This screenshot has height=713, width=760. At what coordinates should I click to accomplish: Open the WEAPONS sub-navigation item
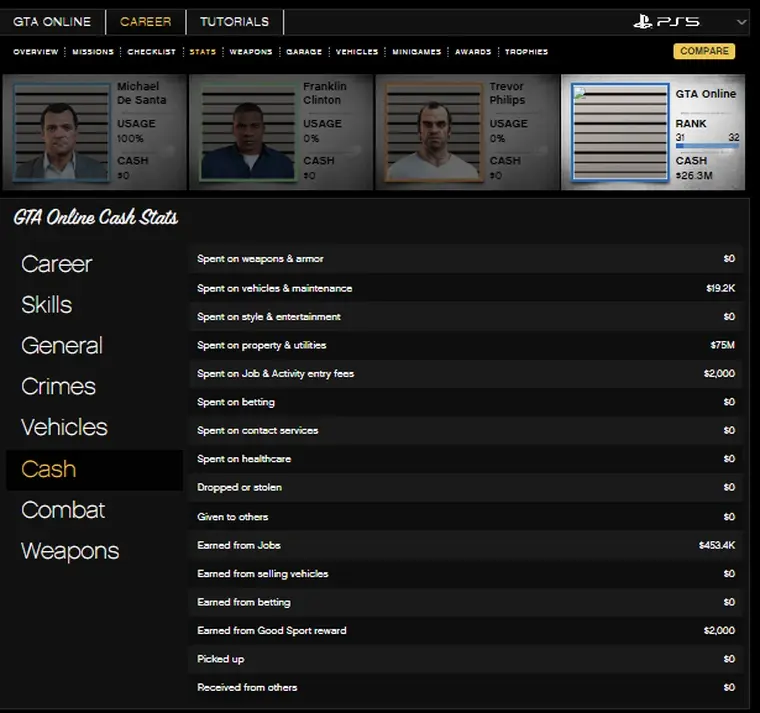pos(251,52)
